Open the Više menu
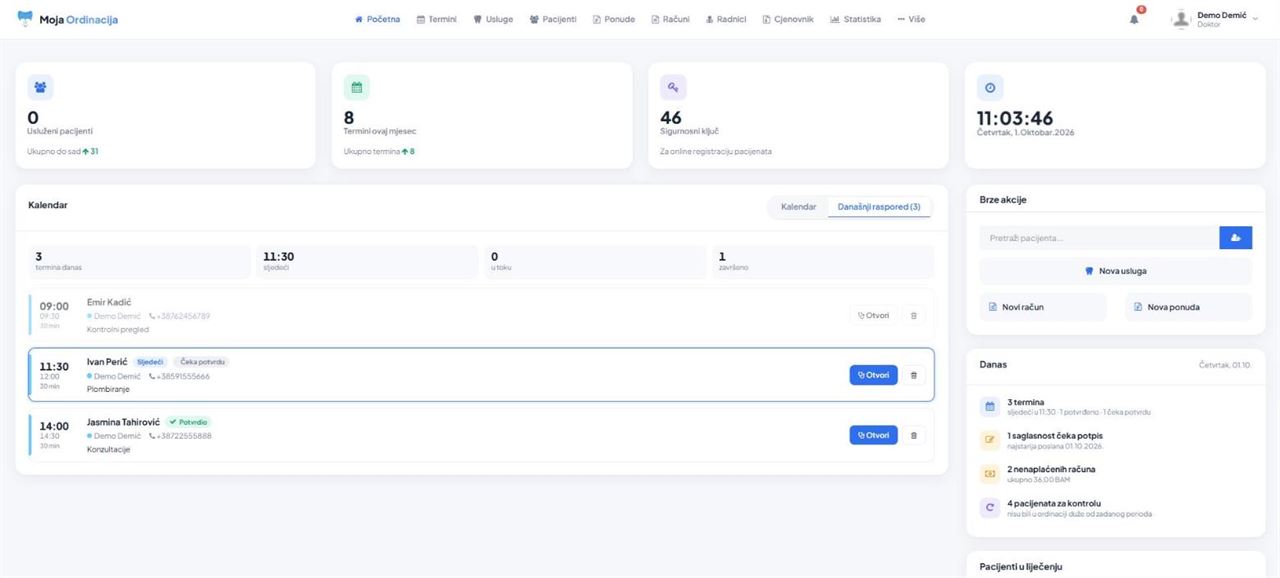Screen dimensions: 1280x578 click(911, 19)
